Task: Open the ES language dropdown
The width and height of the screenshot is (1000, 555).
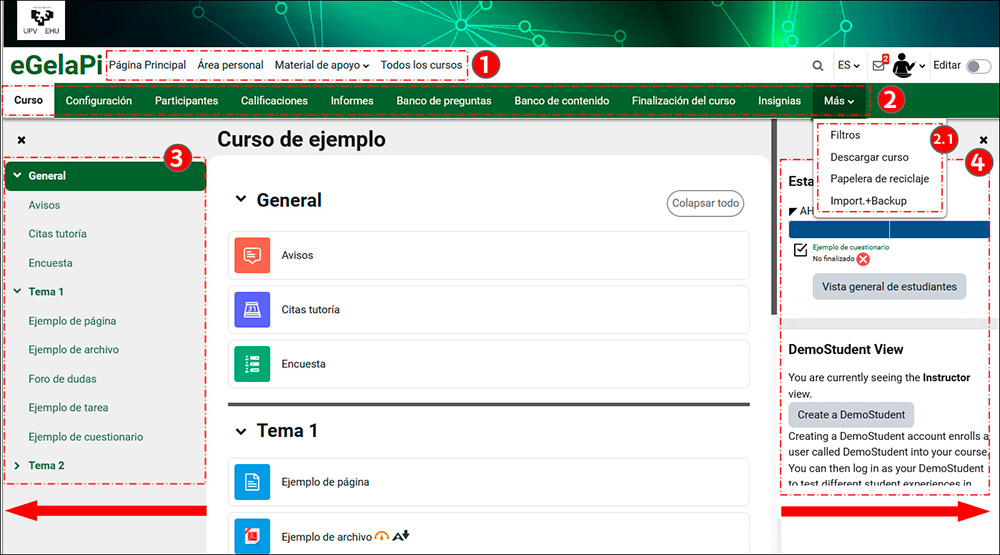Action: pyautogui.click(x=849, y=66)
